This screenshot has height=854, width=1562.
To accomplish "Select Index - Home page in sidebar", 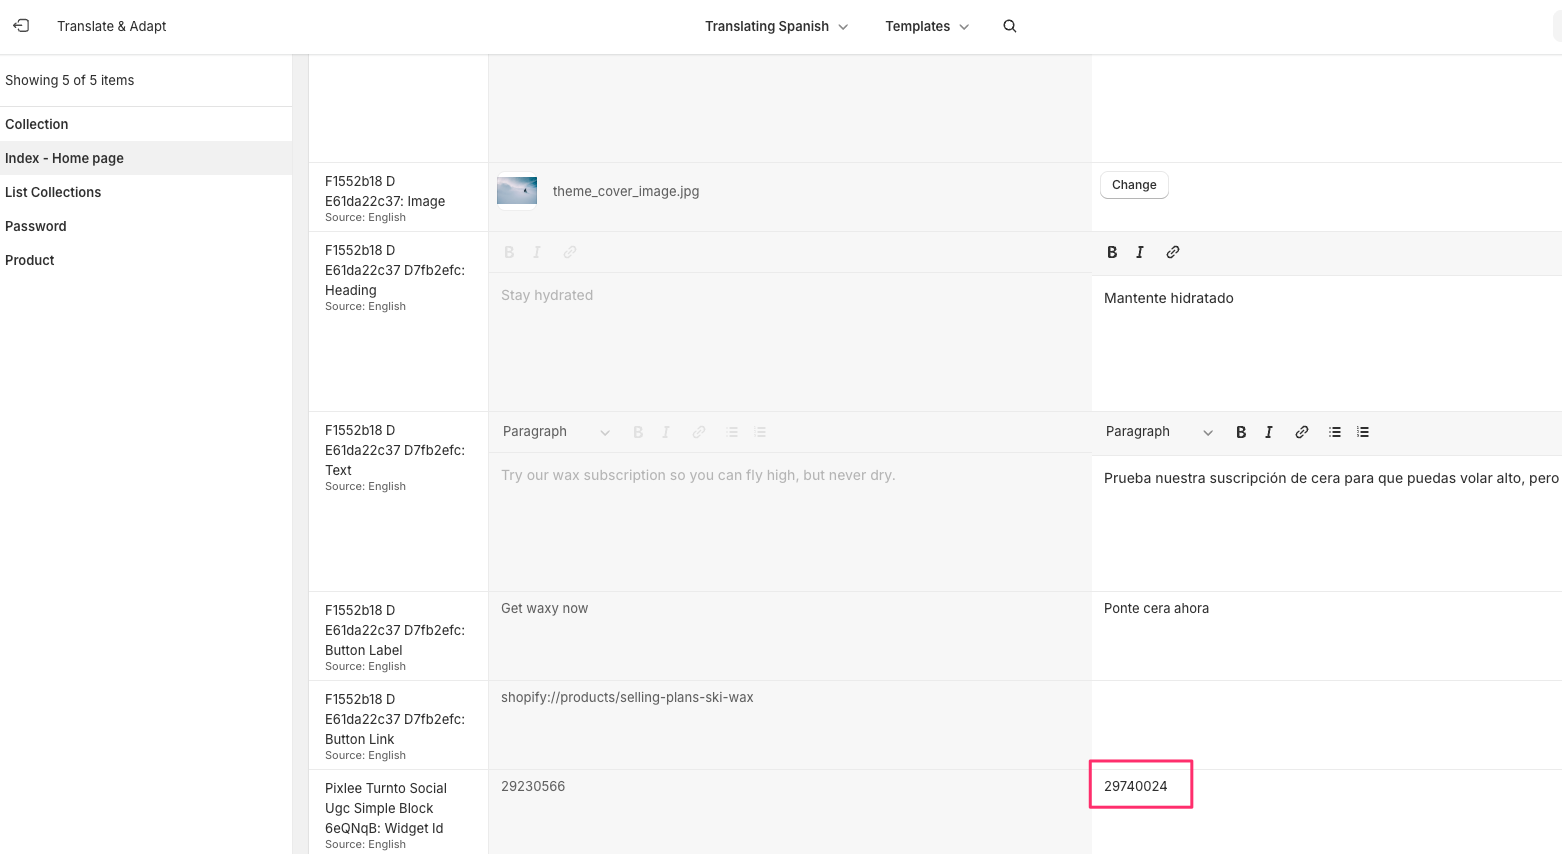I will click(146, 158).
